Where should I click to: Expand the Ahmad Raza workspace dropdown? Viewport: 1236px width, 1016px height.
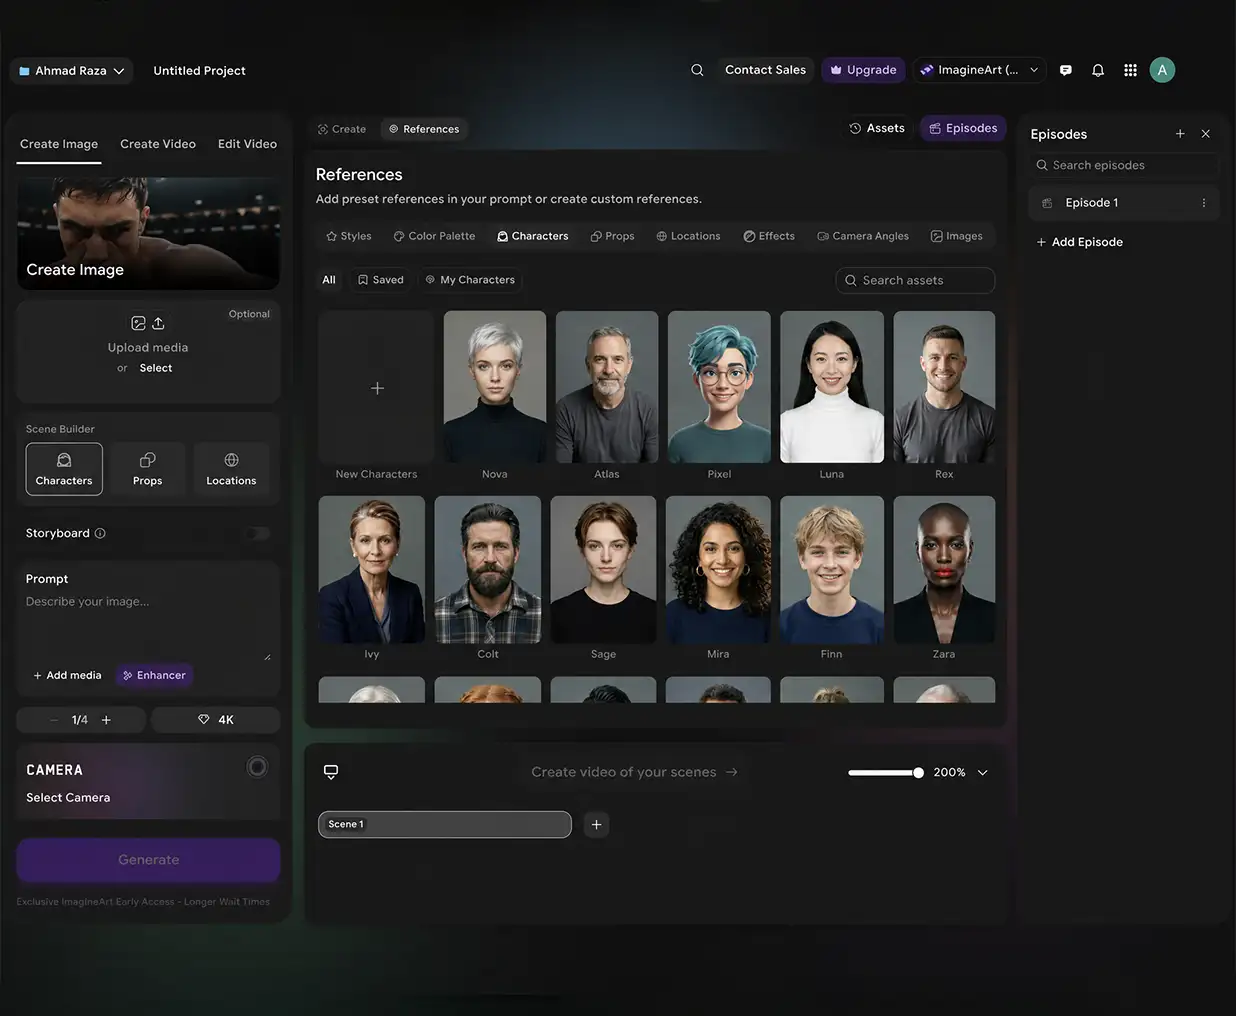click(71, 71)
